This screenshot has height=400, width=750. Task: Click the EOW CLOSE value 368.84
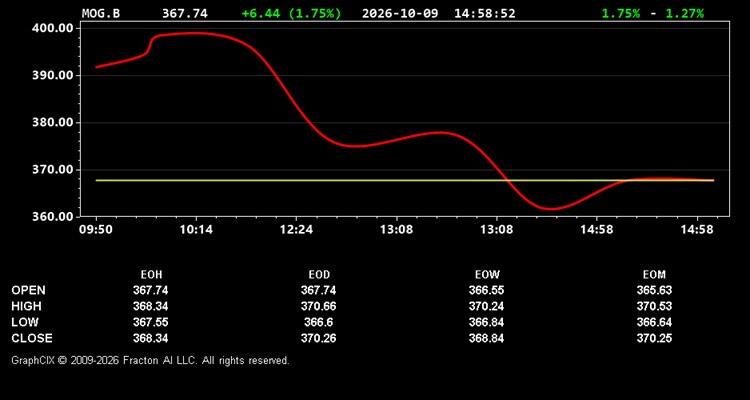pos(486,338)
